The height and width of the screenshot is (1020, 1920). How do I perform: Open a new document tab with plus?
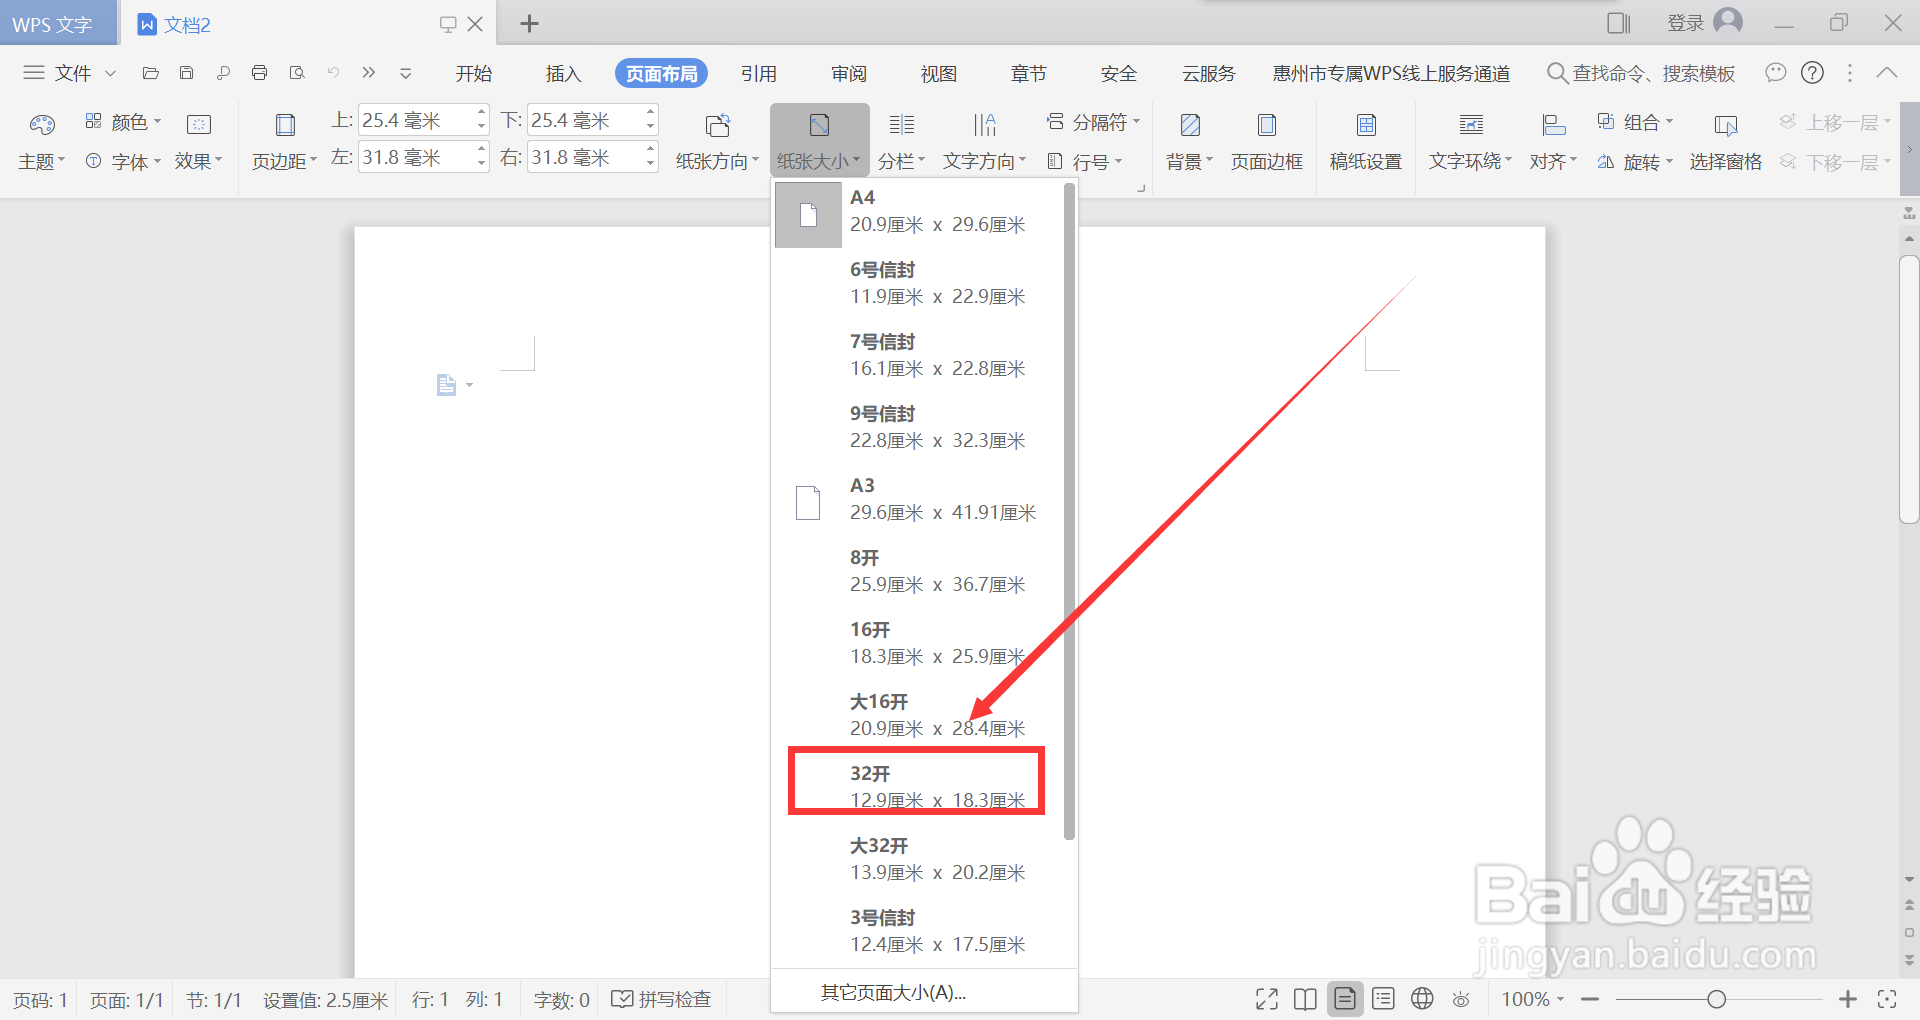pos(530,23)
